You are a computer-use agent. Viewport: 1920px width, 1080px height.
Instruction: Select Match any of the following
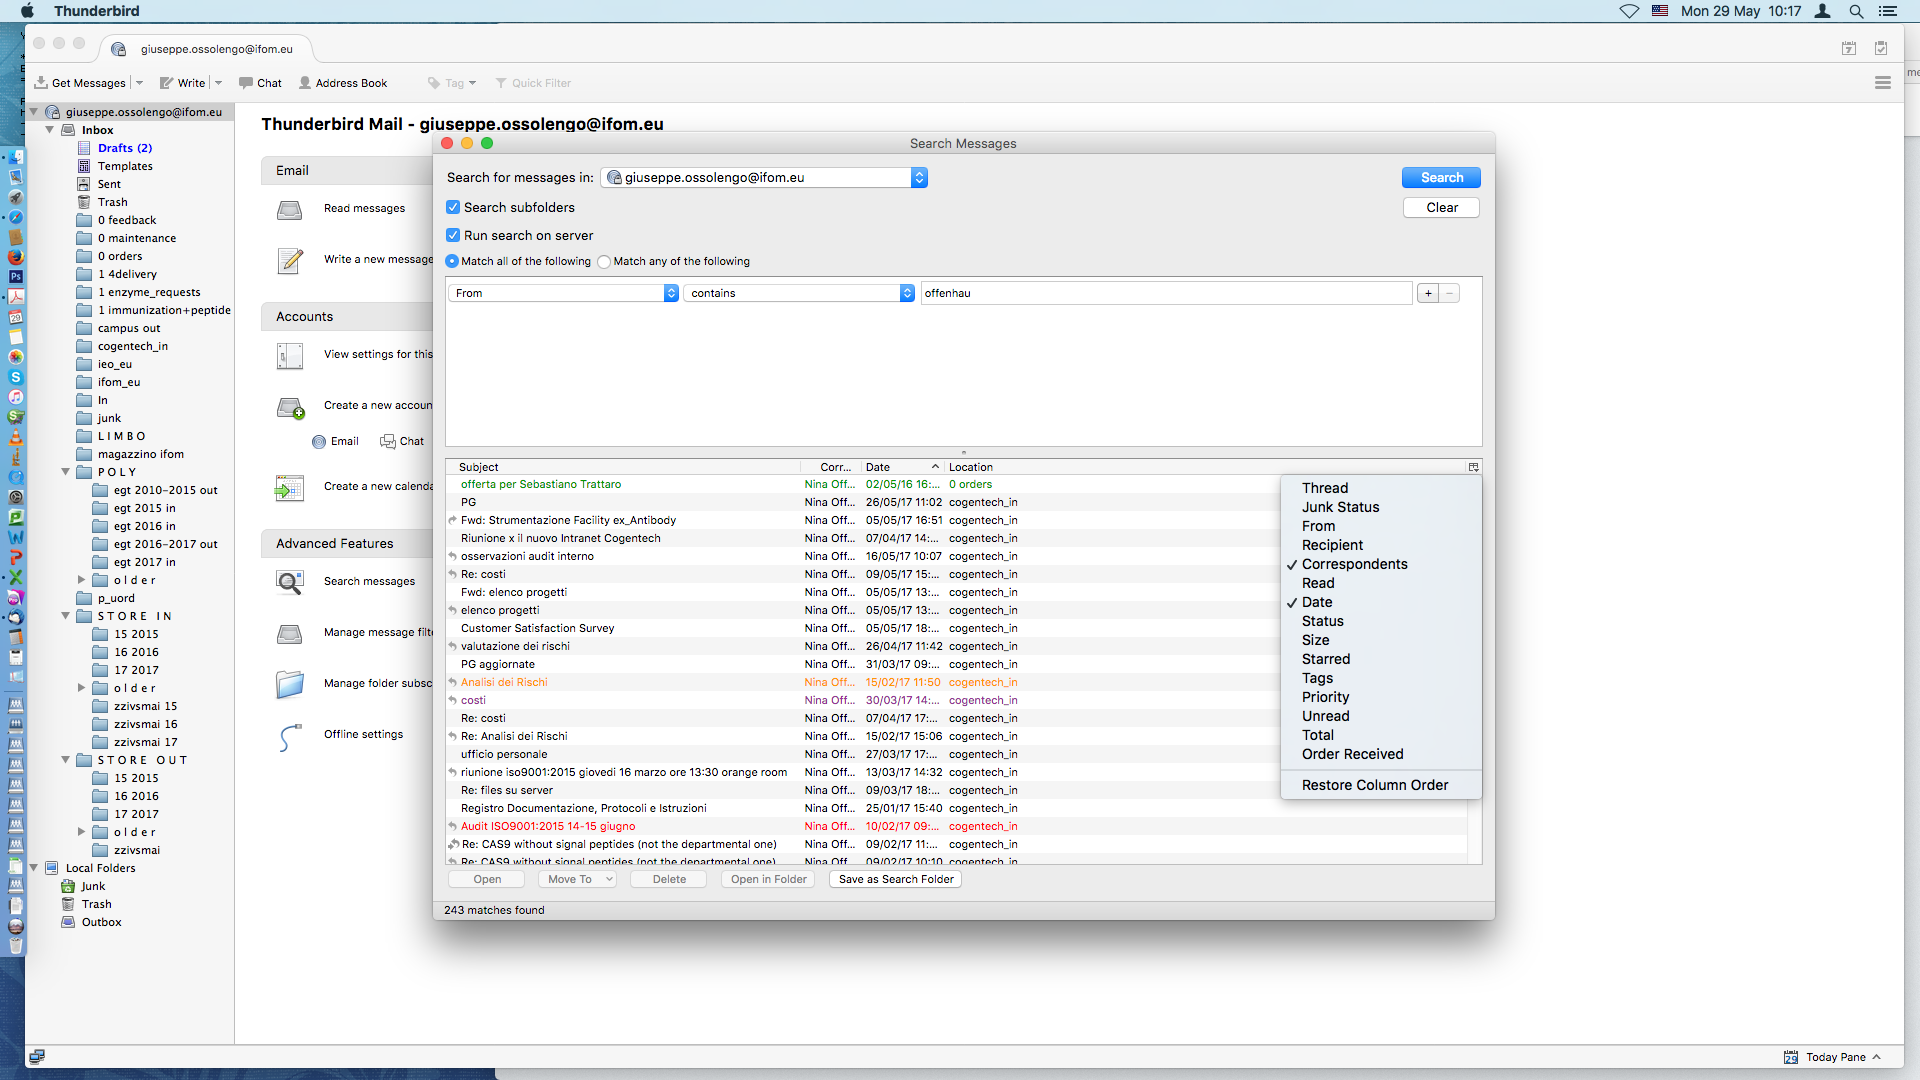(x=604, y=262)
